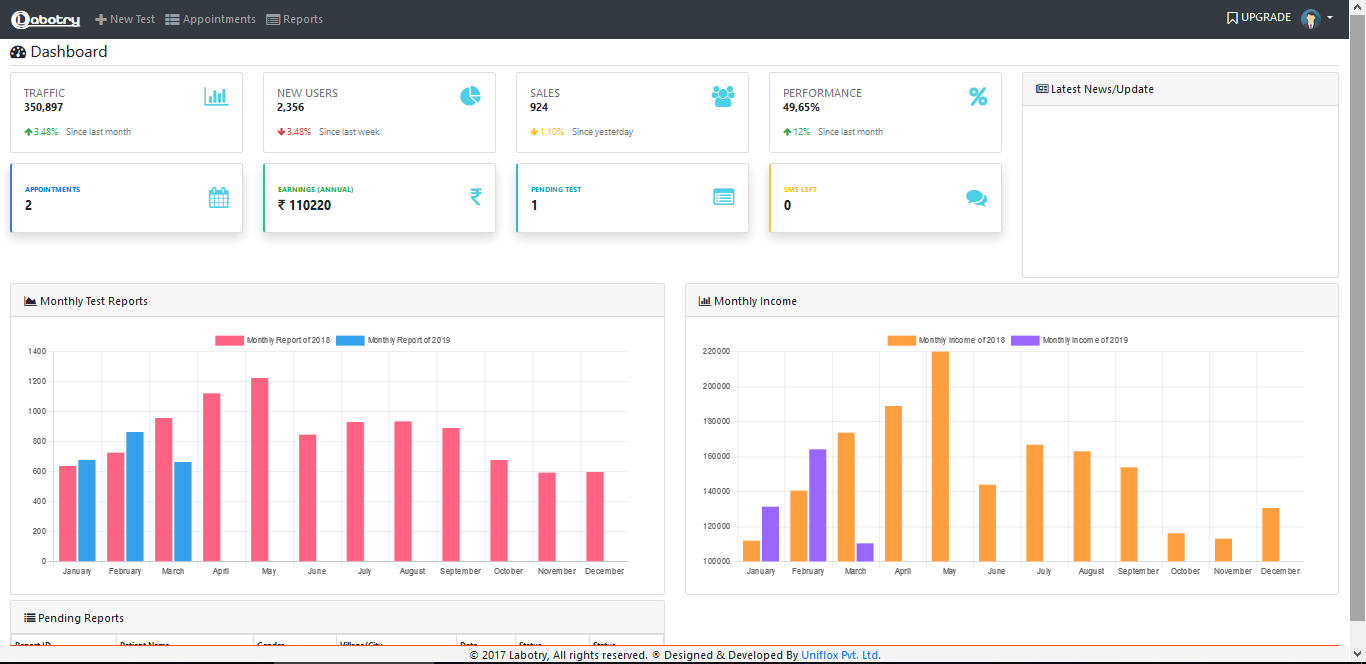Image resolution: width=1366 pixels, height=664 pixels.
Task: Click the 220000 axis label in Monthly Income
Action: (716, 351)
